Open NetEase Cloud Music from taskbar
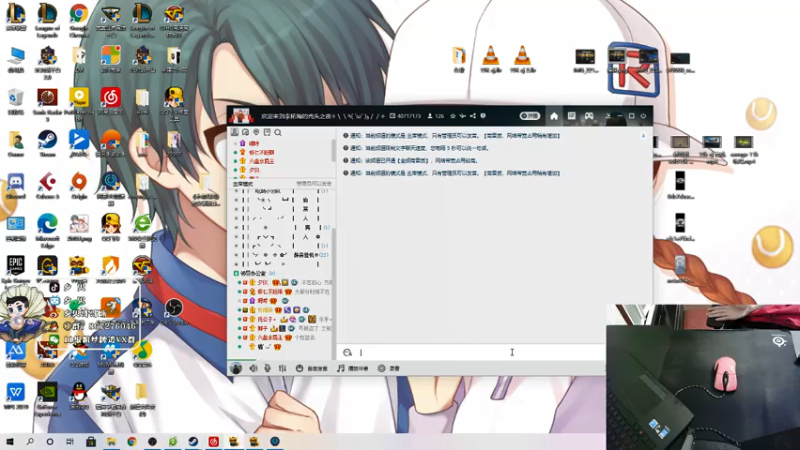Viewport: 800px width, 450px height. click(213, 441)
